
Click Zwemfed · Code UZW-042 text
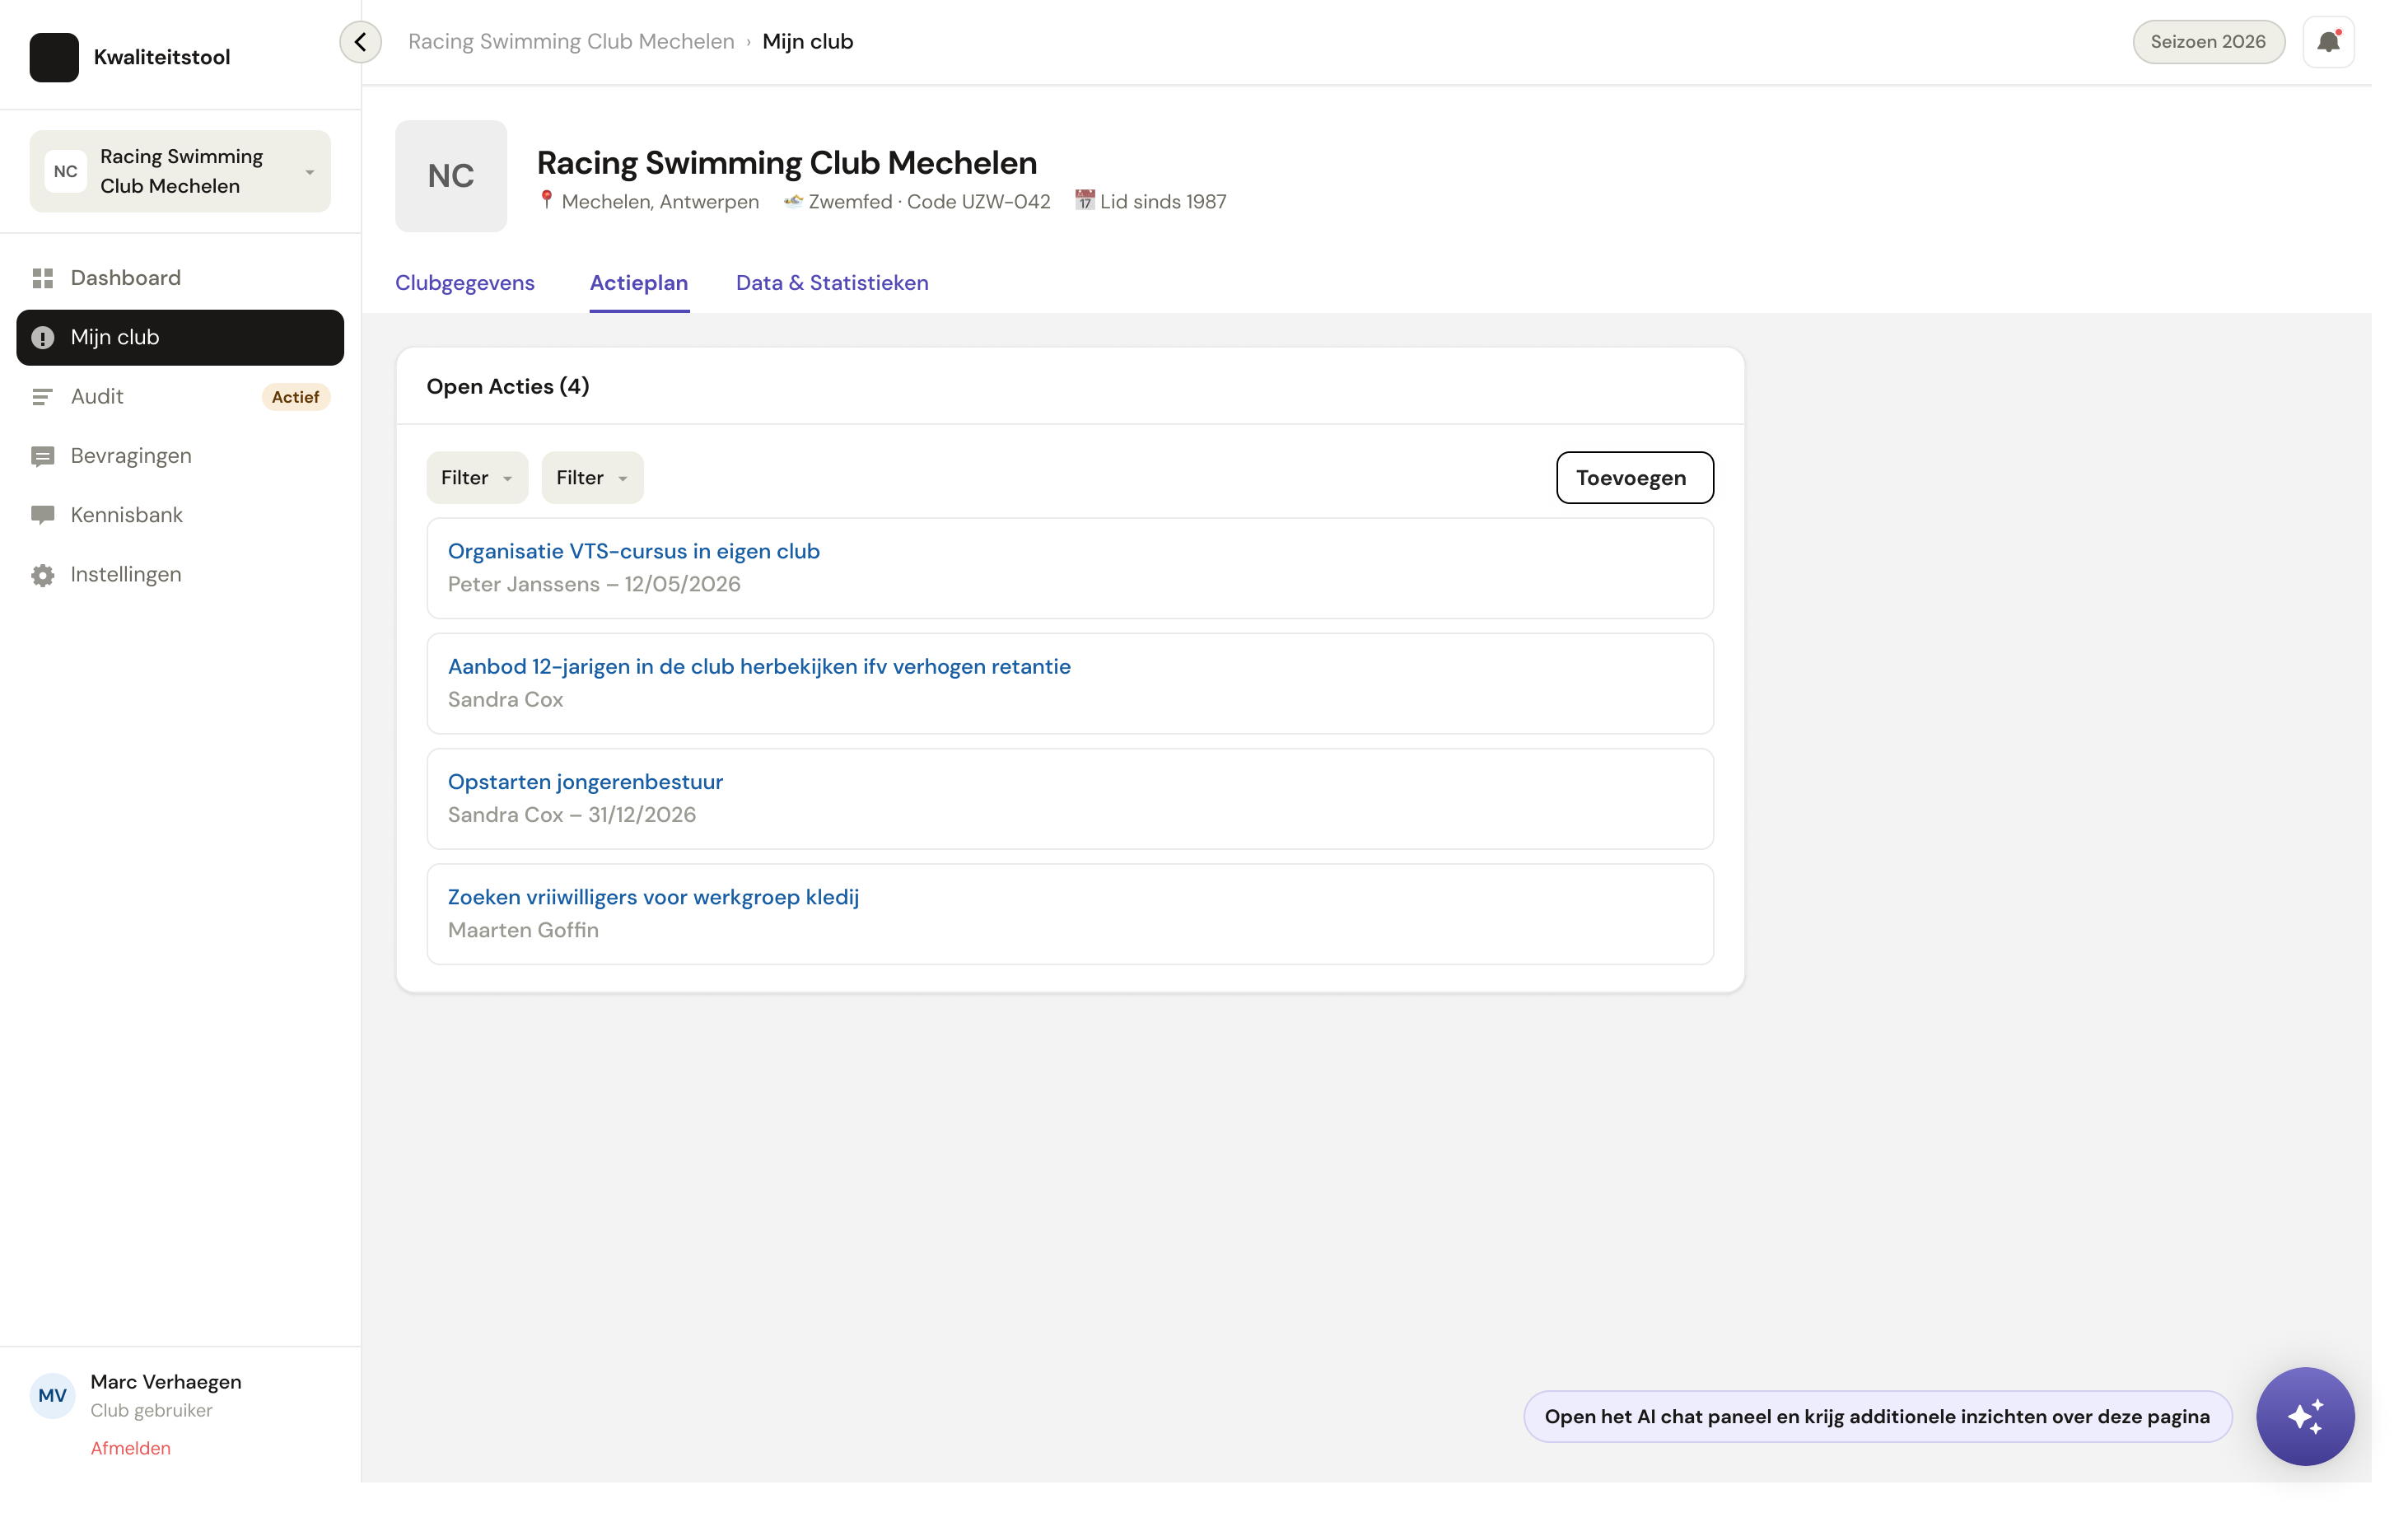point(929,202)
